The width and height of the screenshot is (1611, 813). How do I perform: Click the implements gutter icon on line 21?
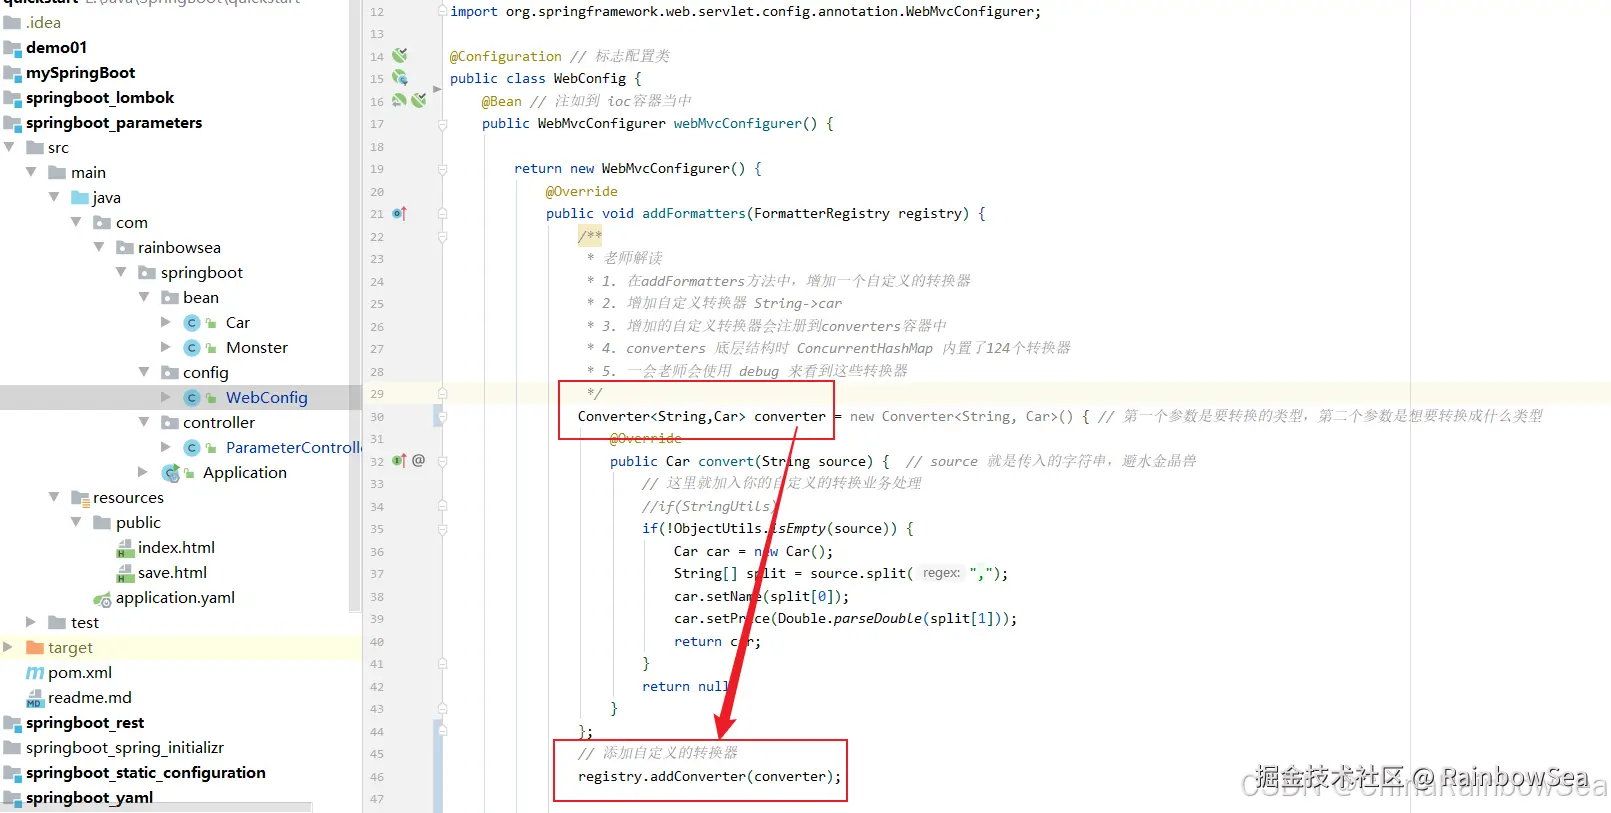click(399, 213)
